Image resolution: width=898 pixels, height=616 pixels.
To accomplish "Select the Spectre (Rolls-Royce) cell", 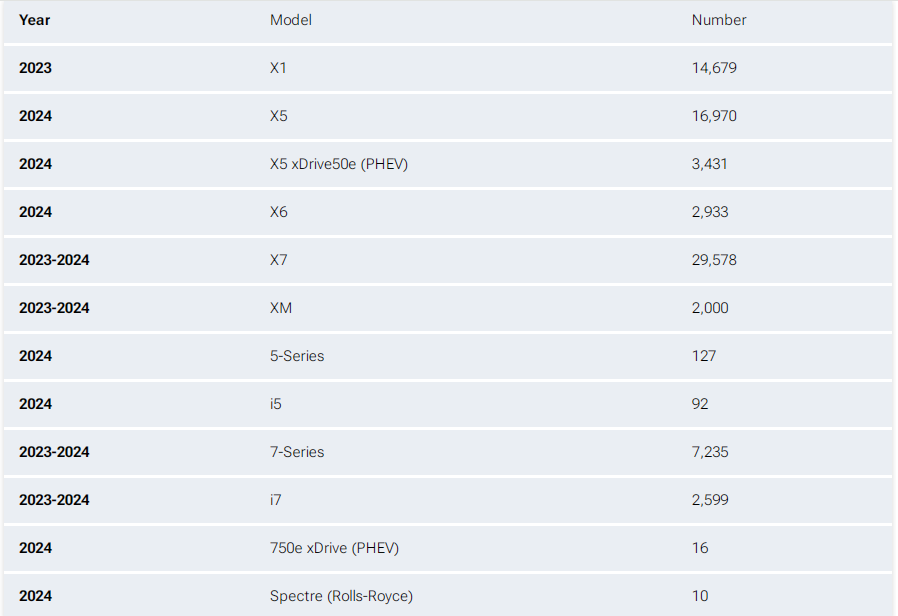I will [x=341, y=596].
